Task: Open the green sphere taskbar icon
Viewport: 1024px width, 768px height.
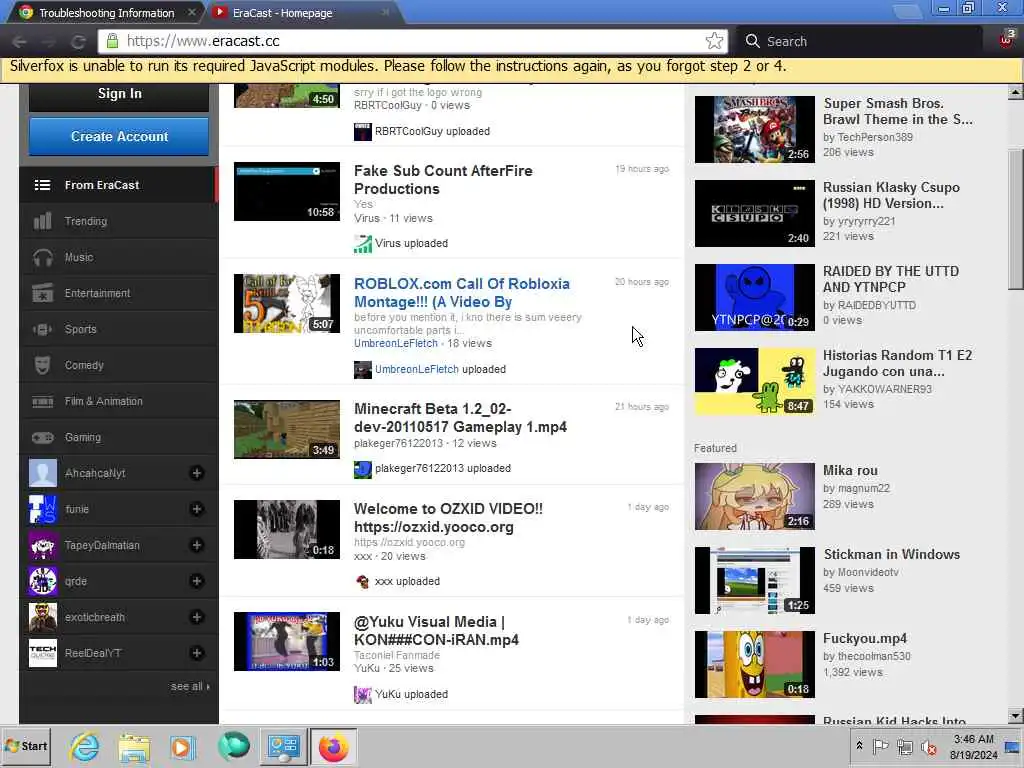Action: click(x=233, y=746)
